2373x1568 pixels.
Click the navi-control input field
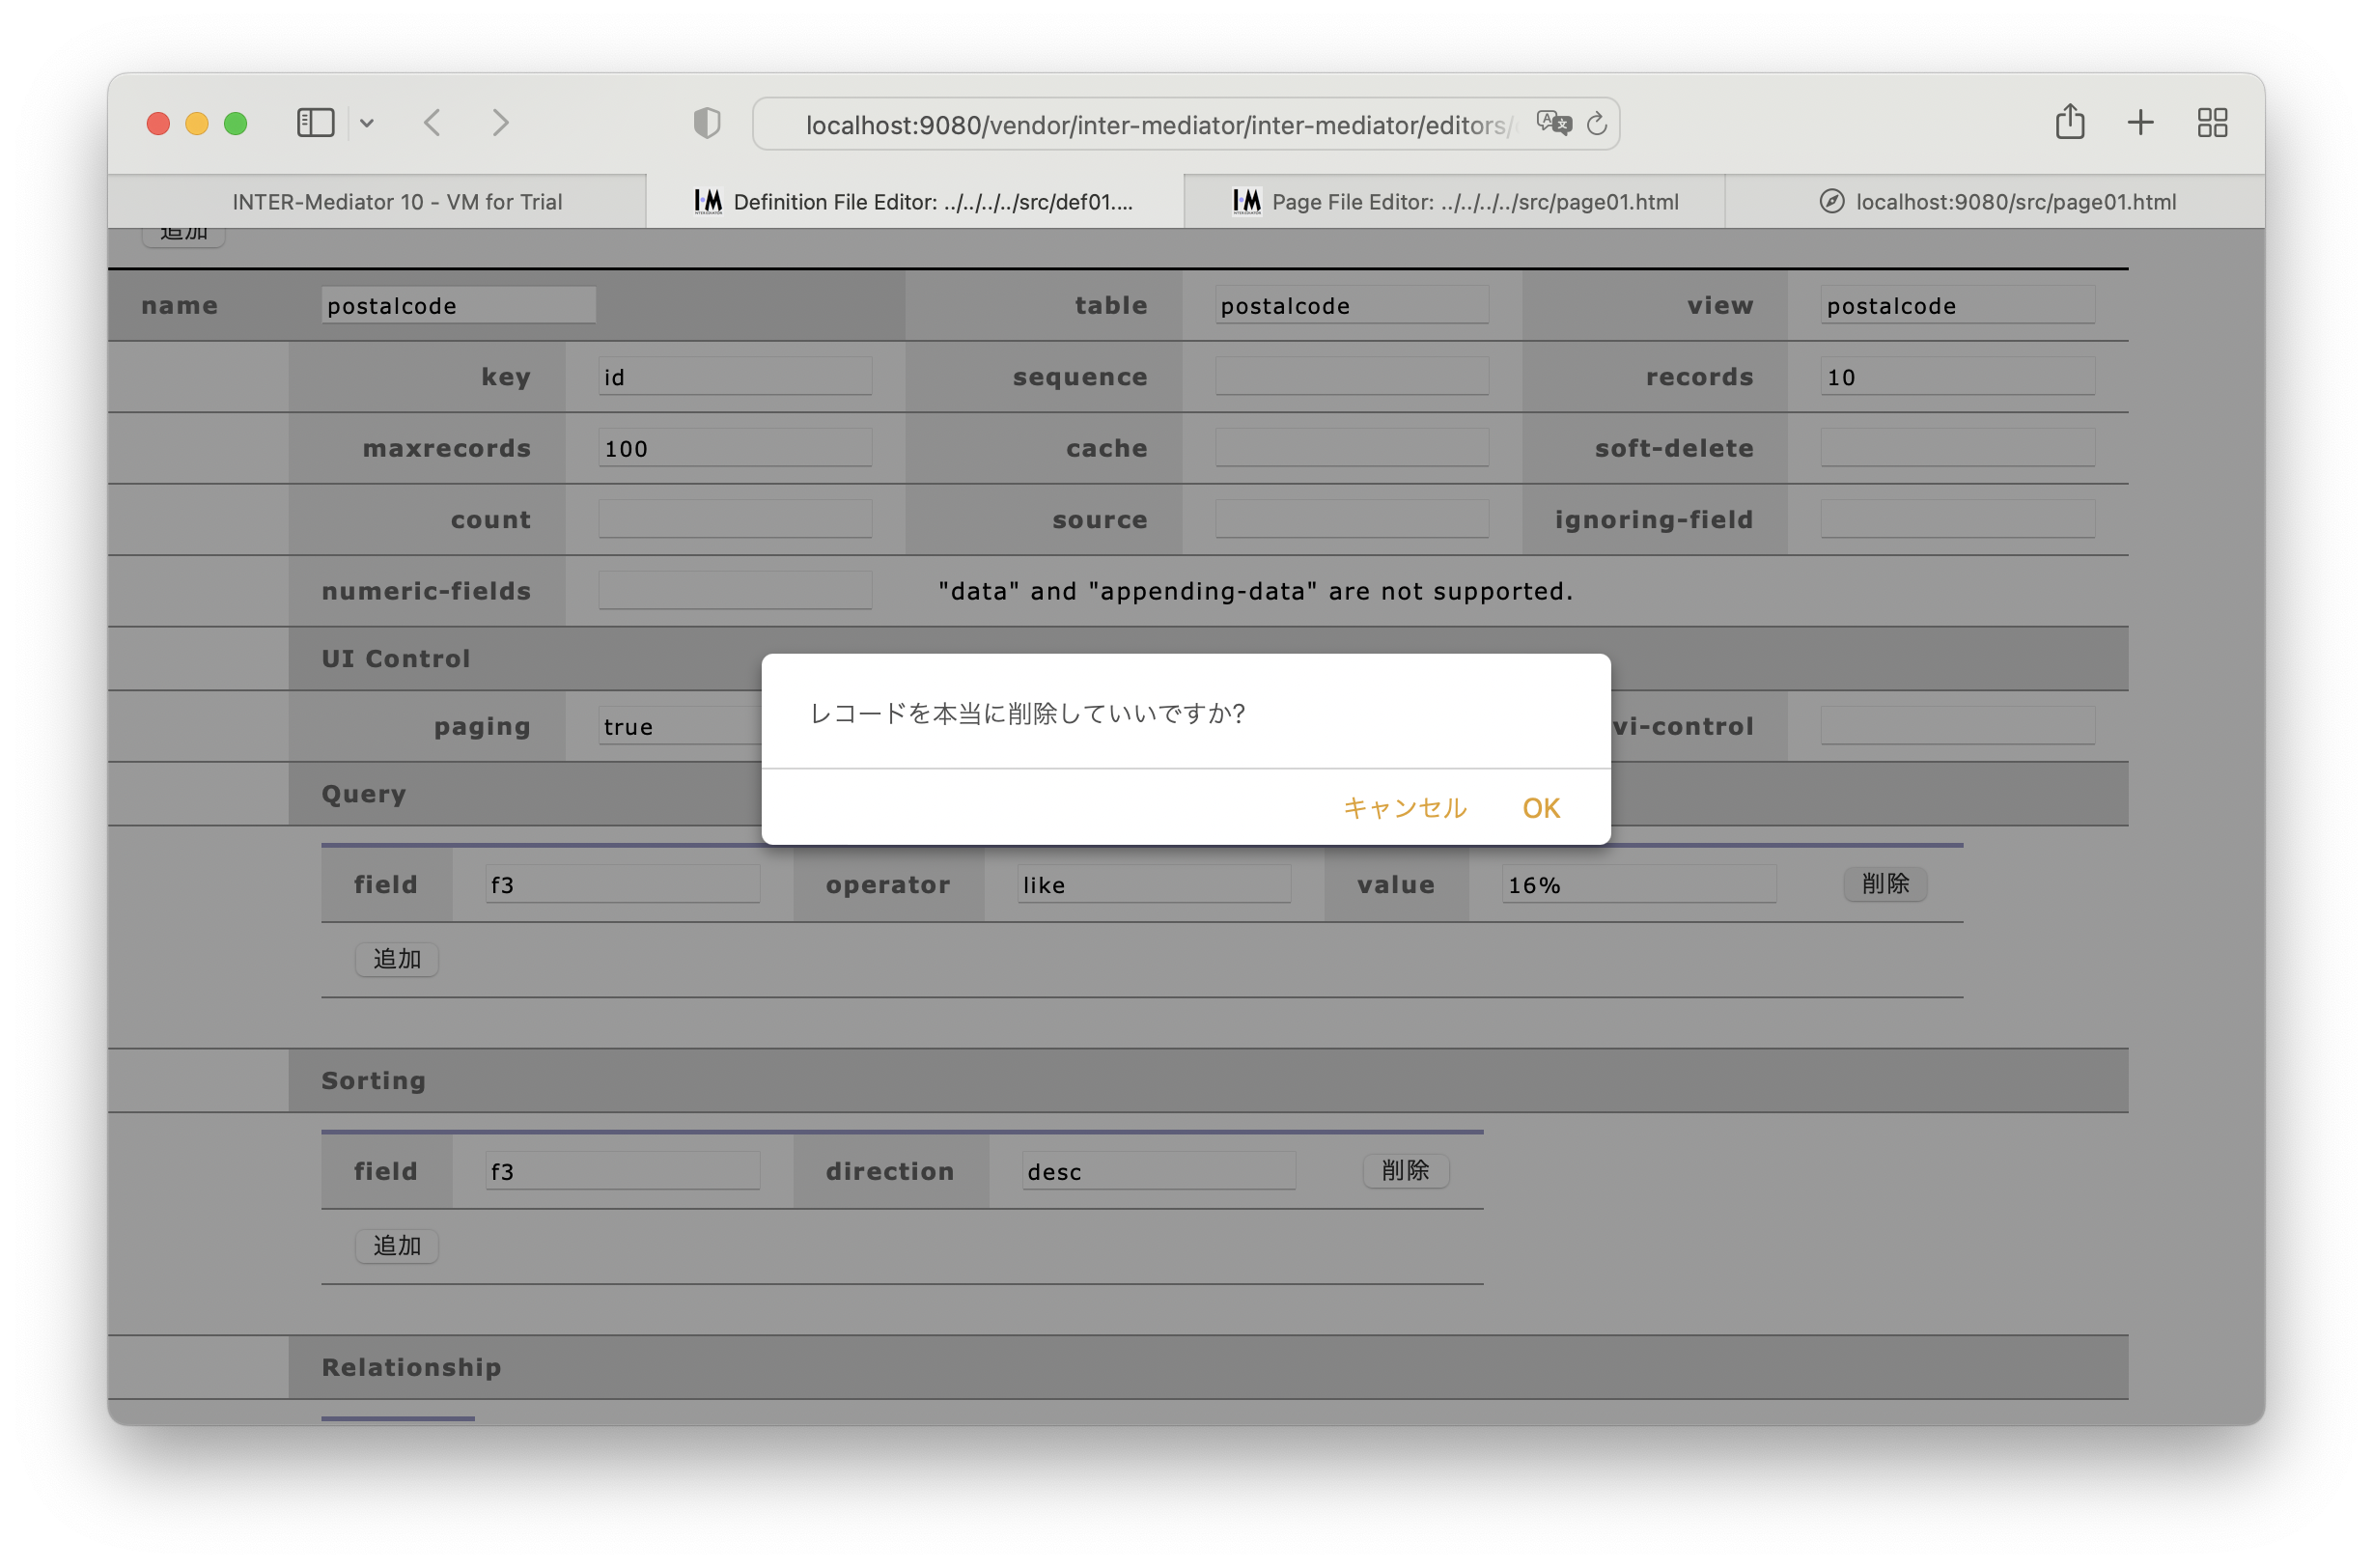tap(1957, 727)
